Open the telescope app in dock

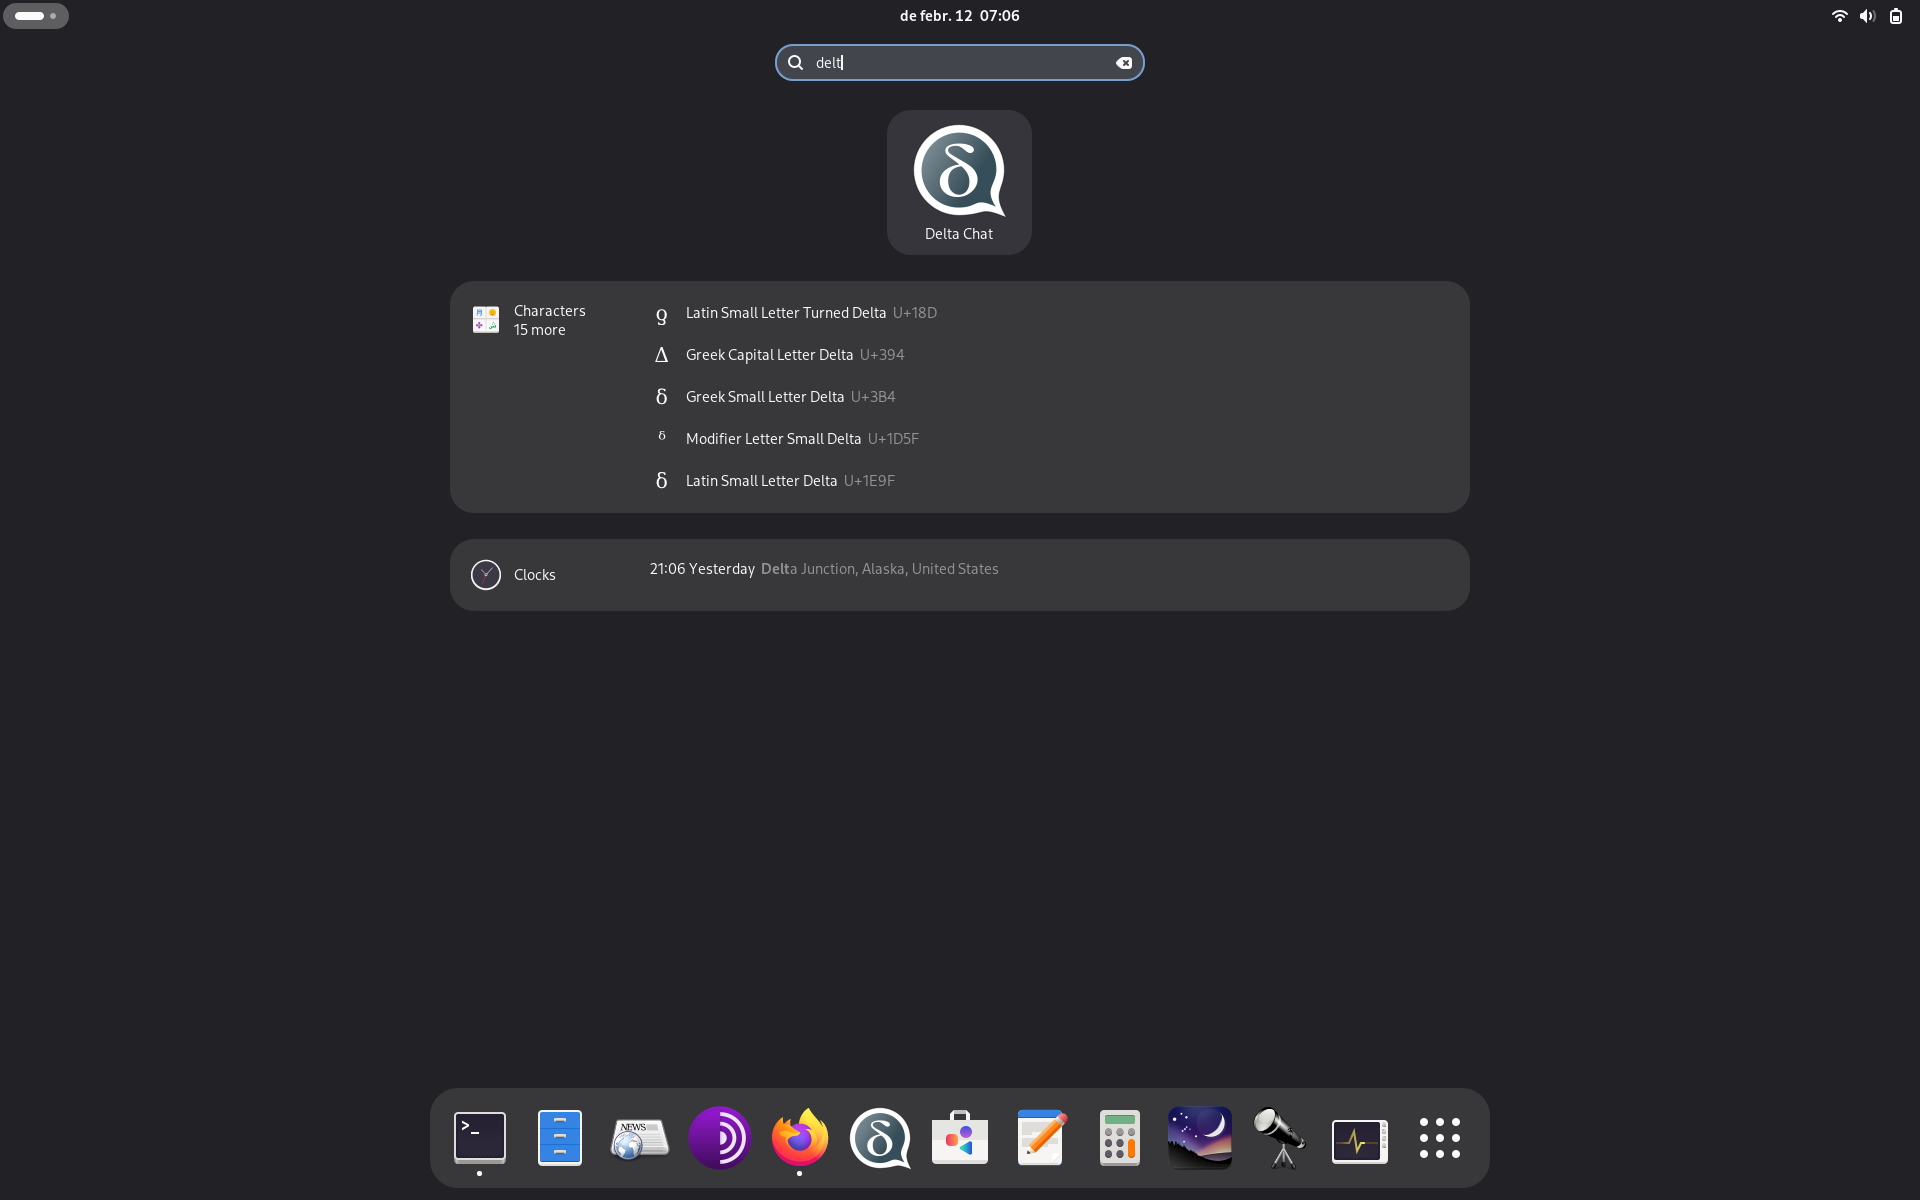pos(1280,1138)
